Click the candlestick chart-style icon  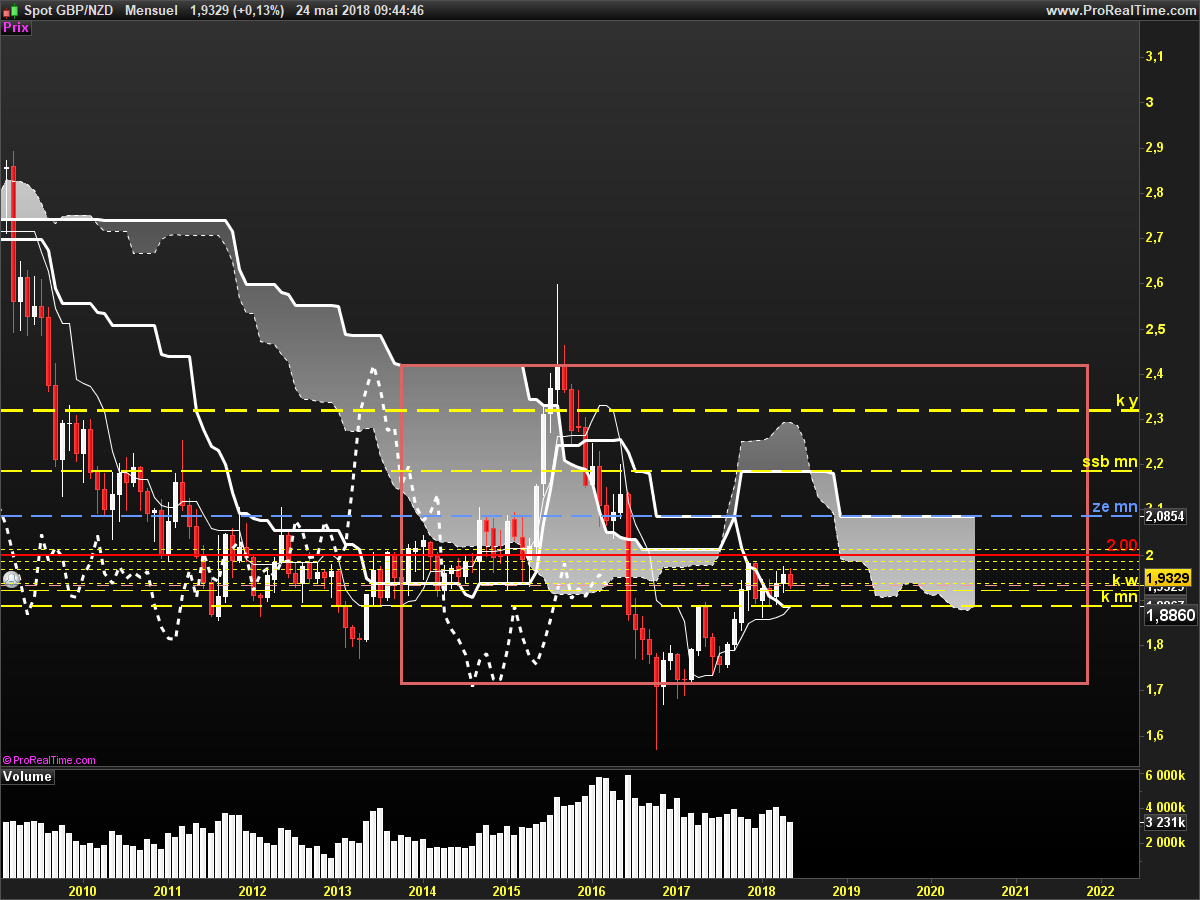pyautogui.click(x=10, y=10)
